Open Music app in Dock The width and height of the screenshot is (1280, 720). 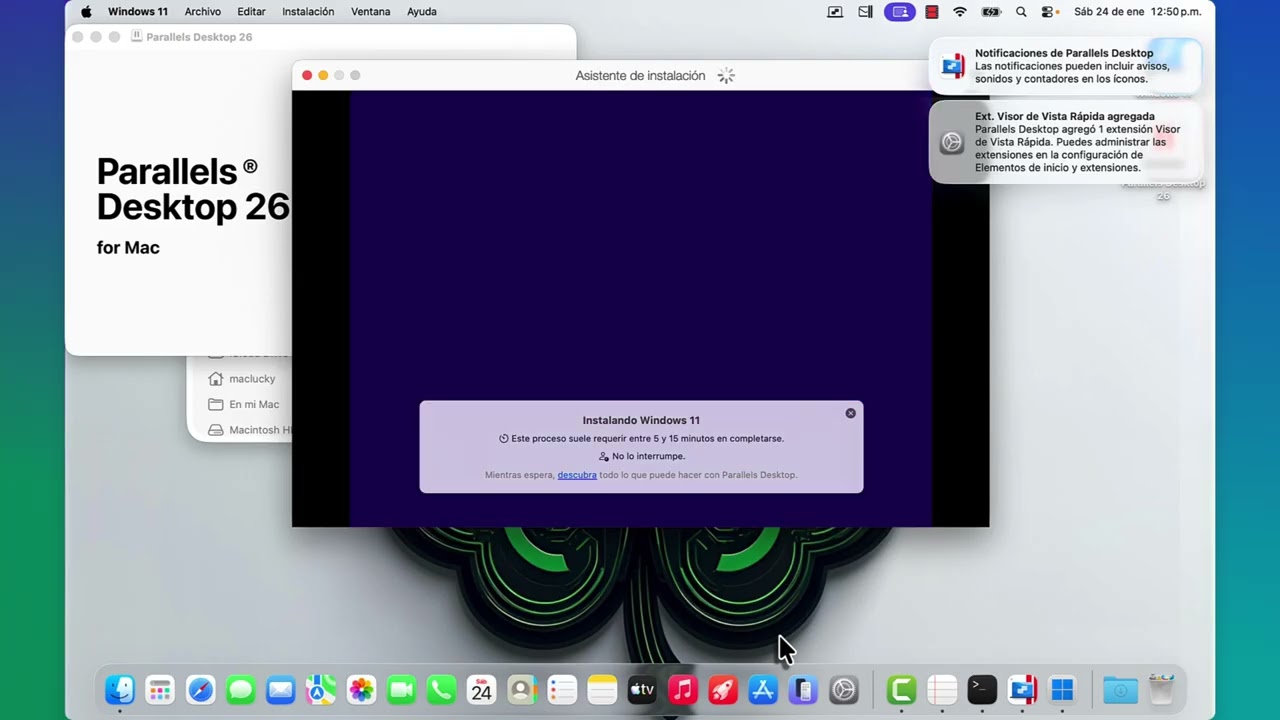pyautogui.click(x=682, y=690)
